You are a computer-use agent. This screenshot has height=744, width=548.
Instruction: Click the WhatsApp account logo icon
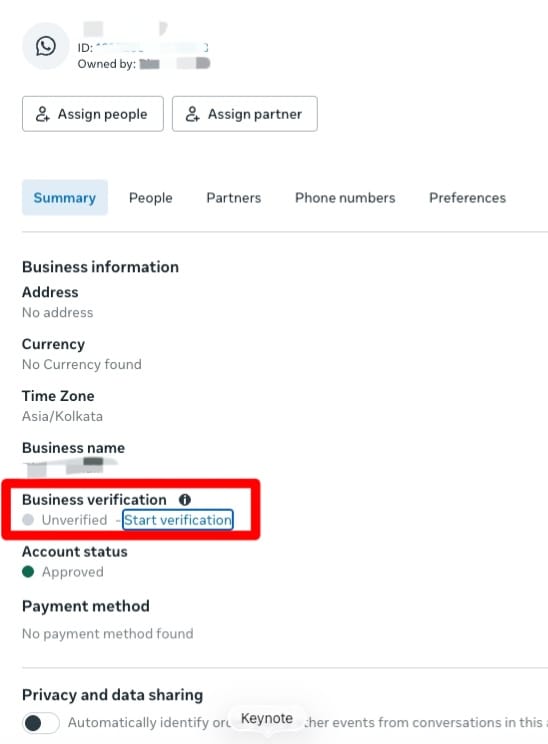(46, 46)
